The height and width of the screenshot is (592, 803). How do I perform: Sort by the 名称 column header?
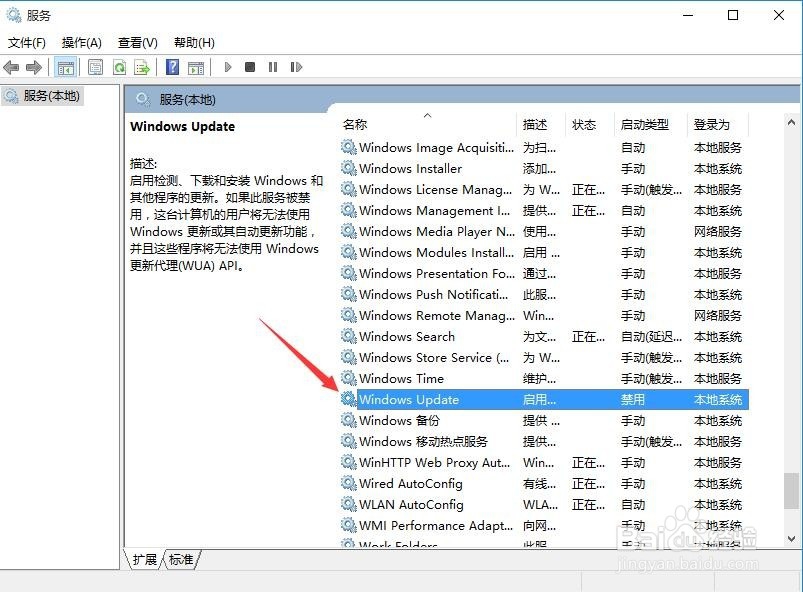[x=428, y=124]
